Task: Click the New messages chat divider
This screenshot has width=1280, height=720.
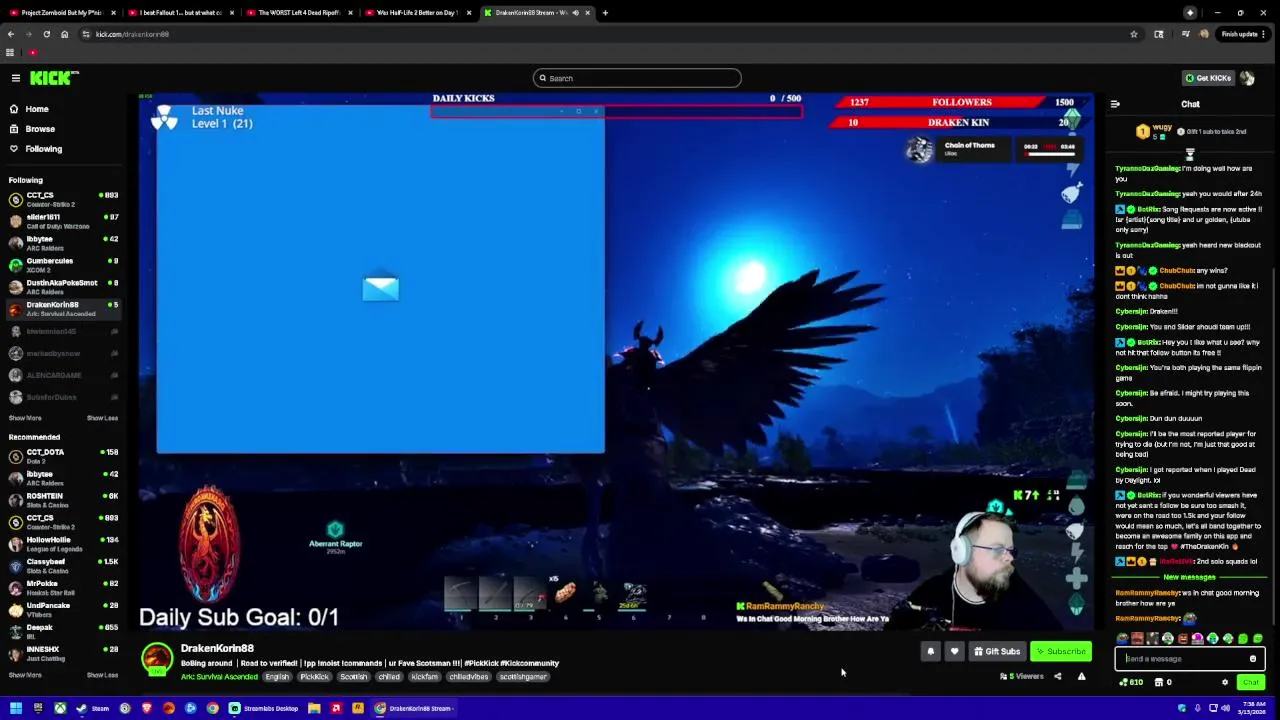Action: tap(1189, 577)
